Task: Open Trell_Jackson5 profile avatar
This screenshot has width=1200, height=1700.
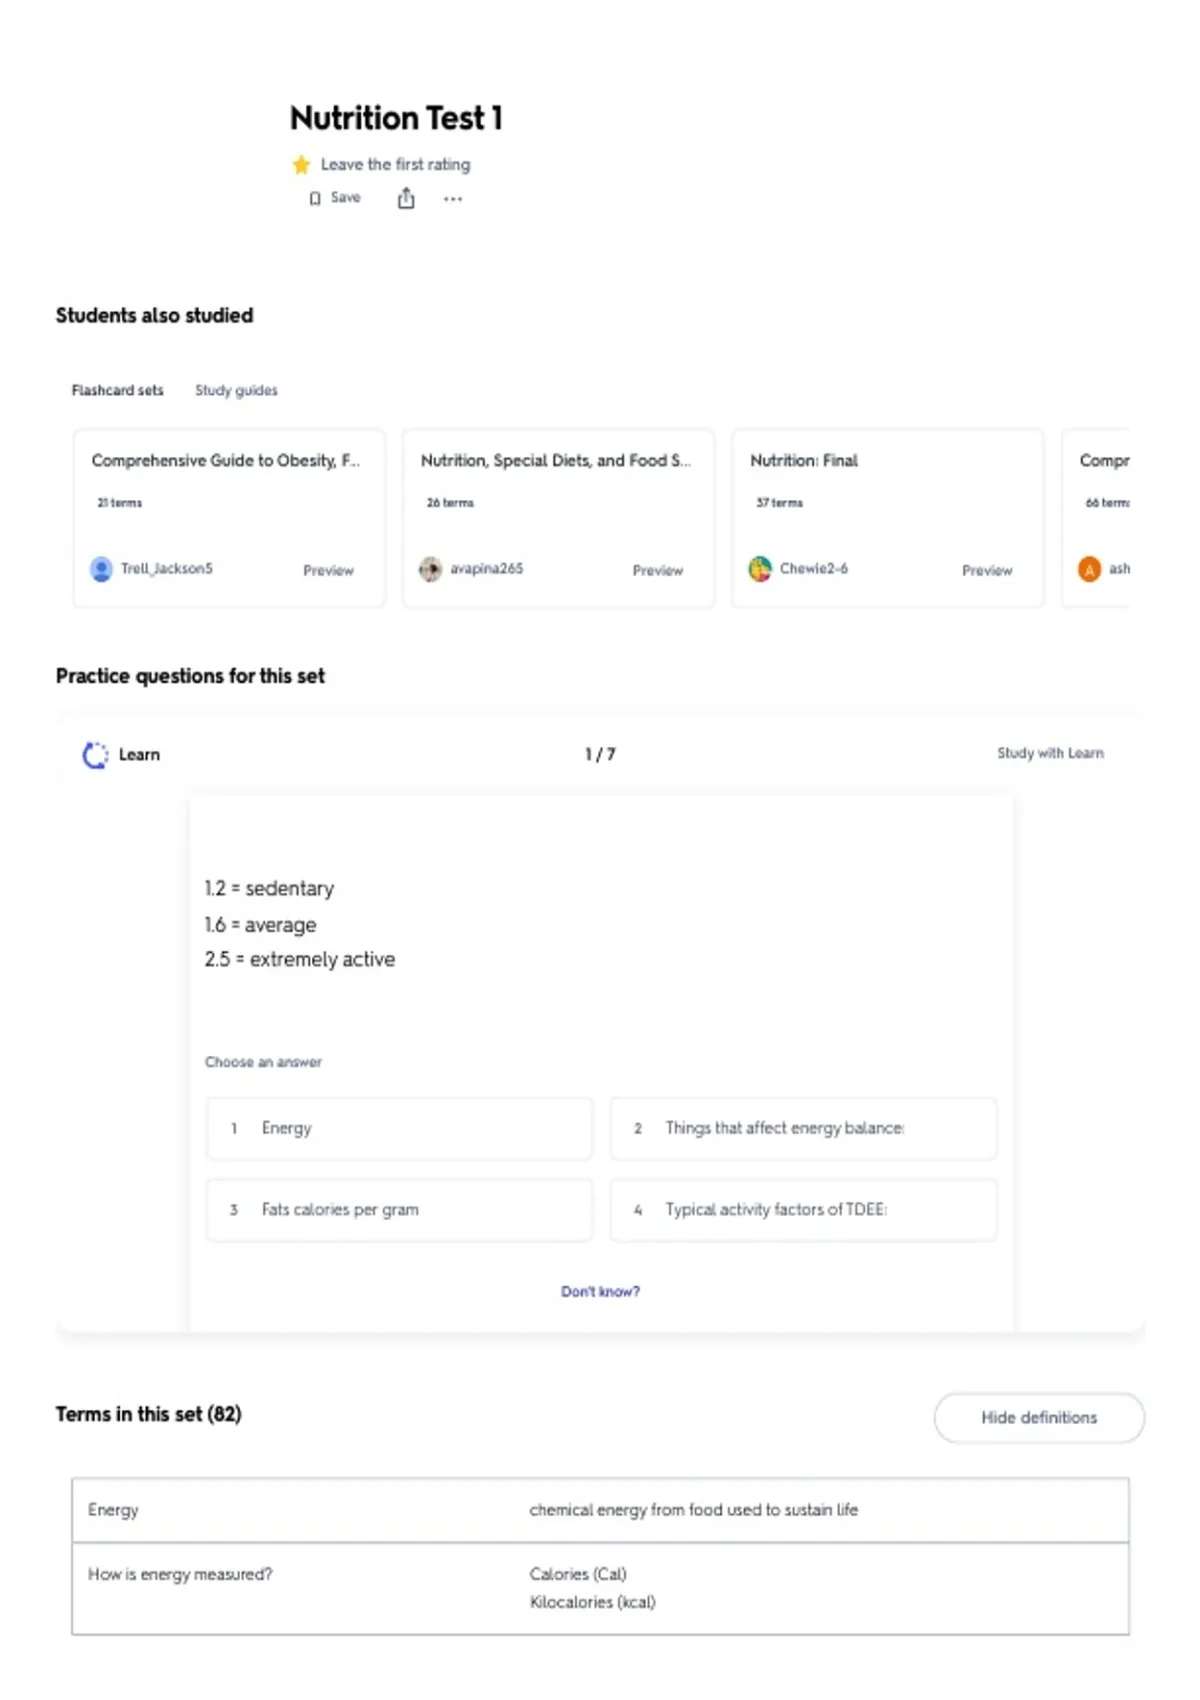Action: point(101,569)
